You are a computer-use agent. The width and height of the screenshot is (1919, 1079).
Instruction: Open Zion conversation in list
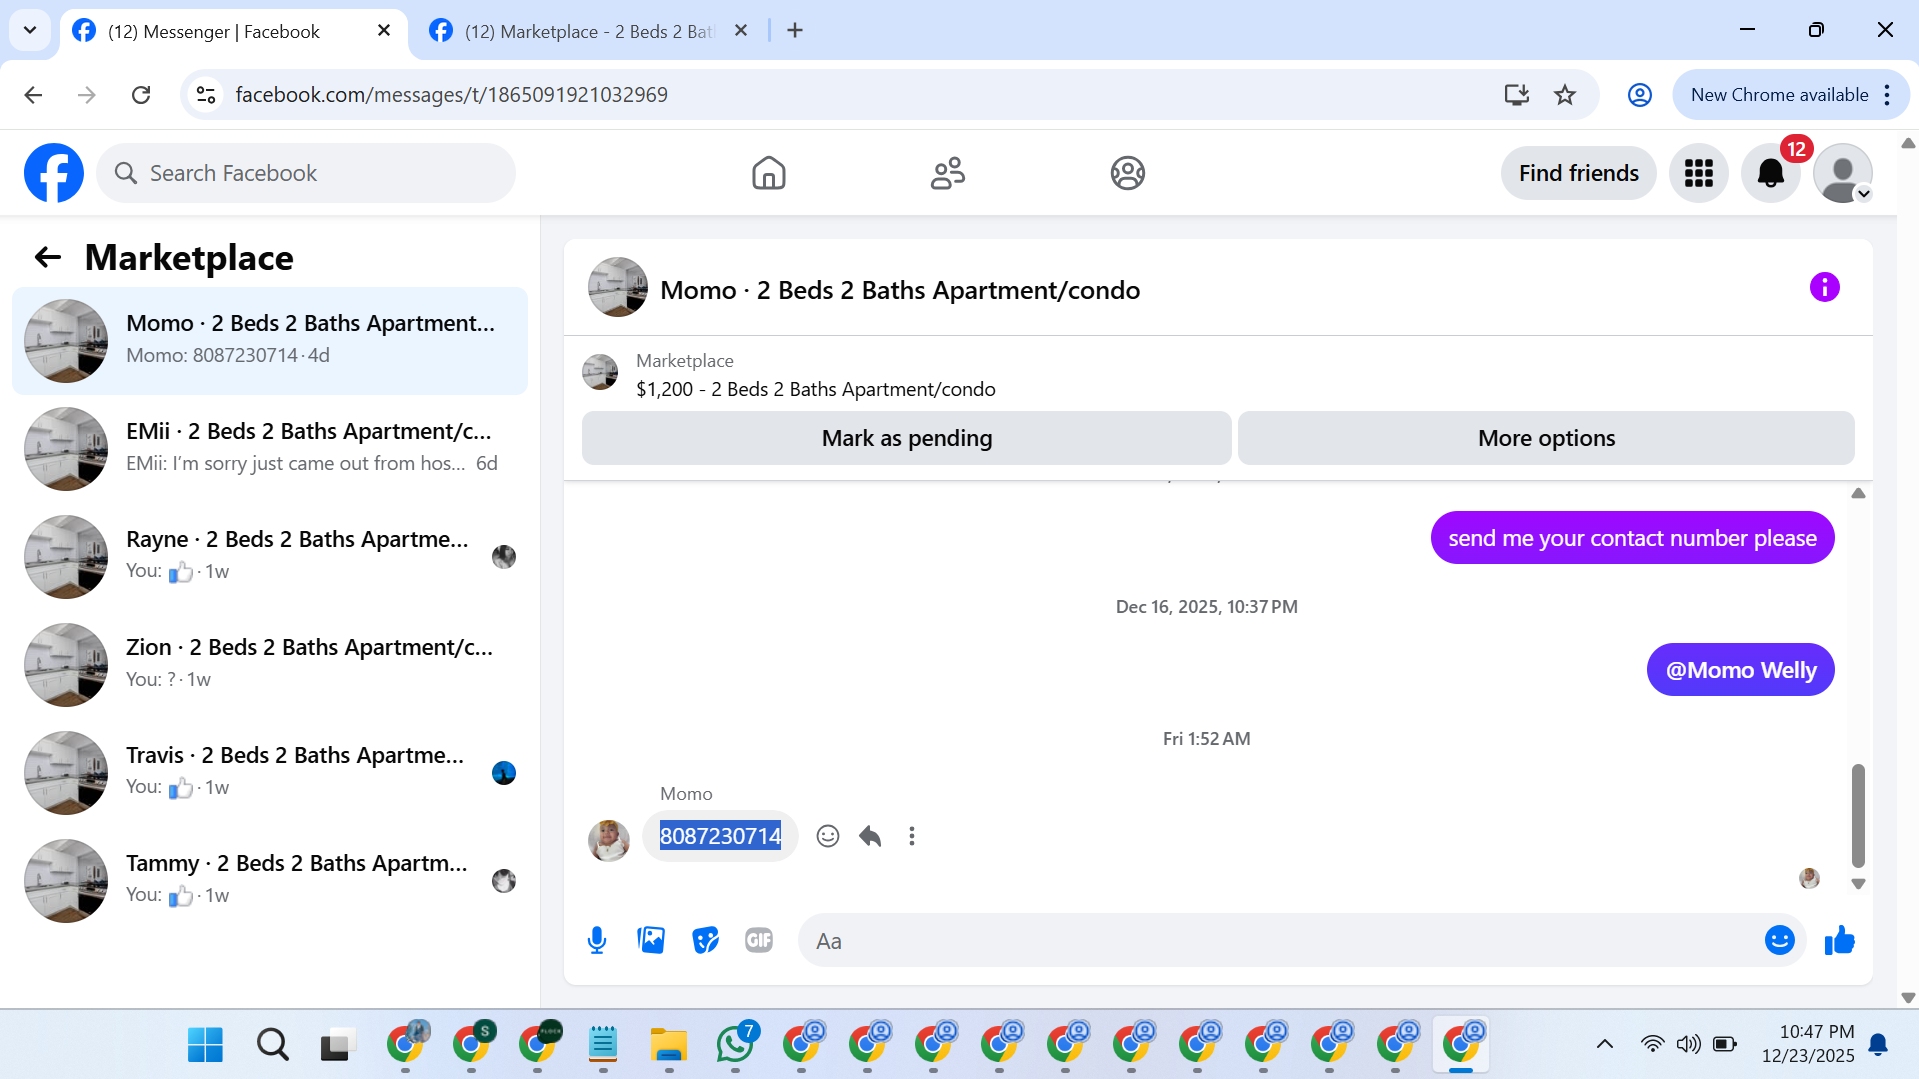(x=270, y=665)
